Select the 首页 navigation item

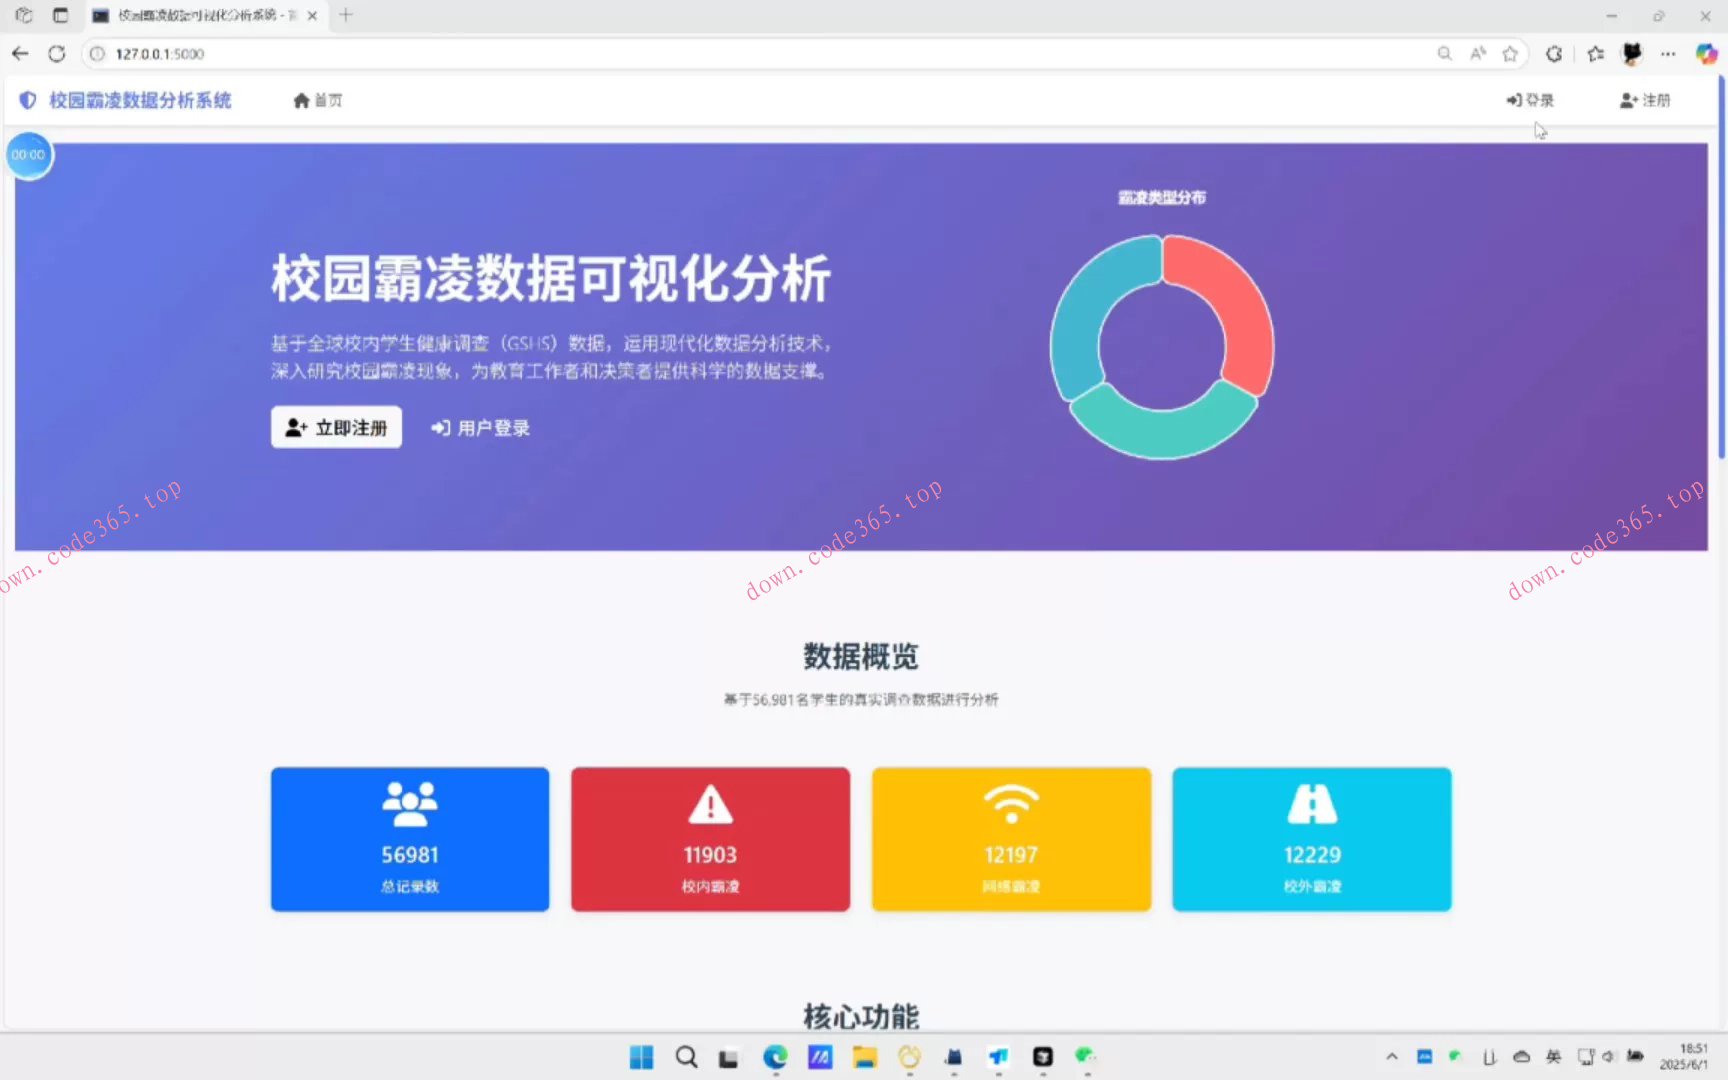(x=317, y=100)
